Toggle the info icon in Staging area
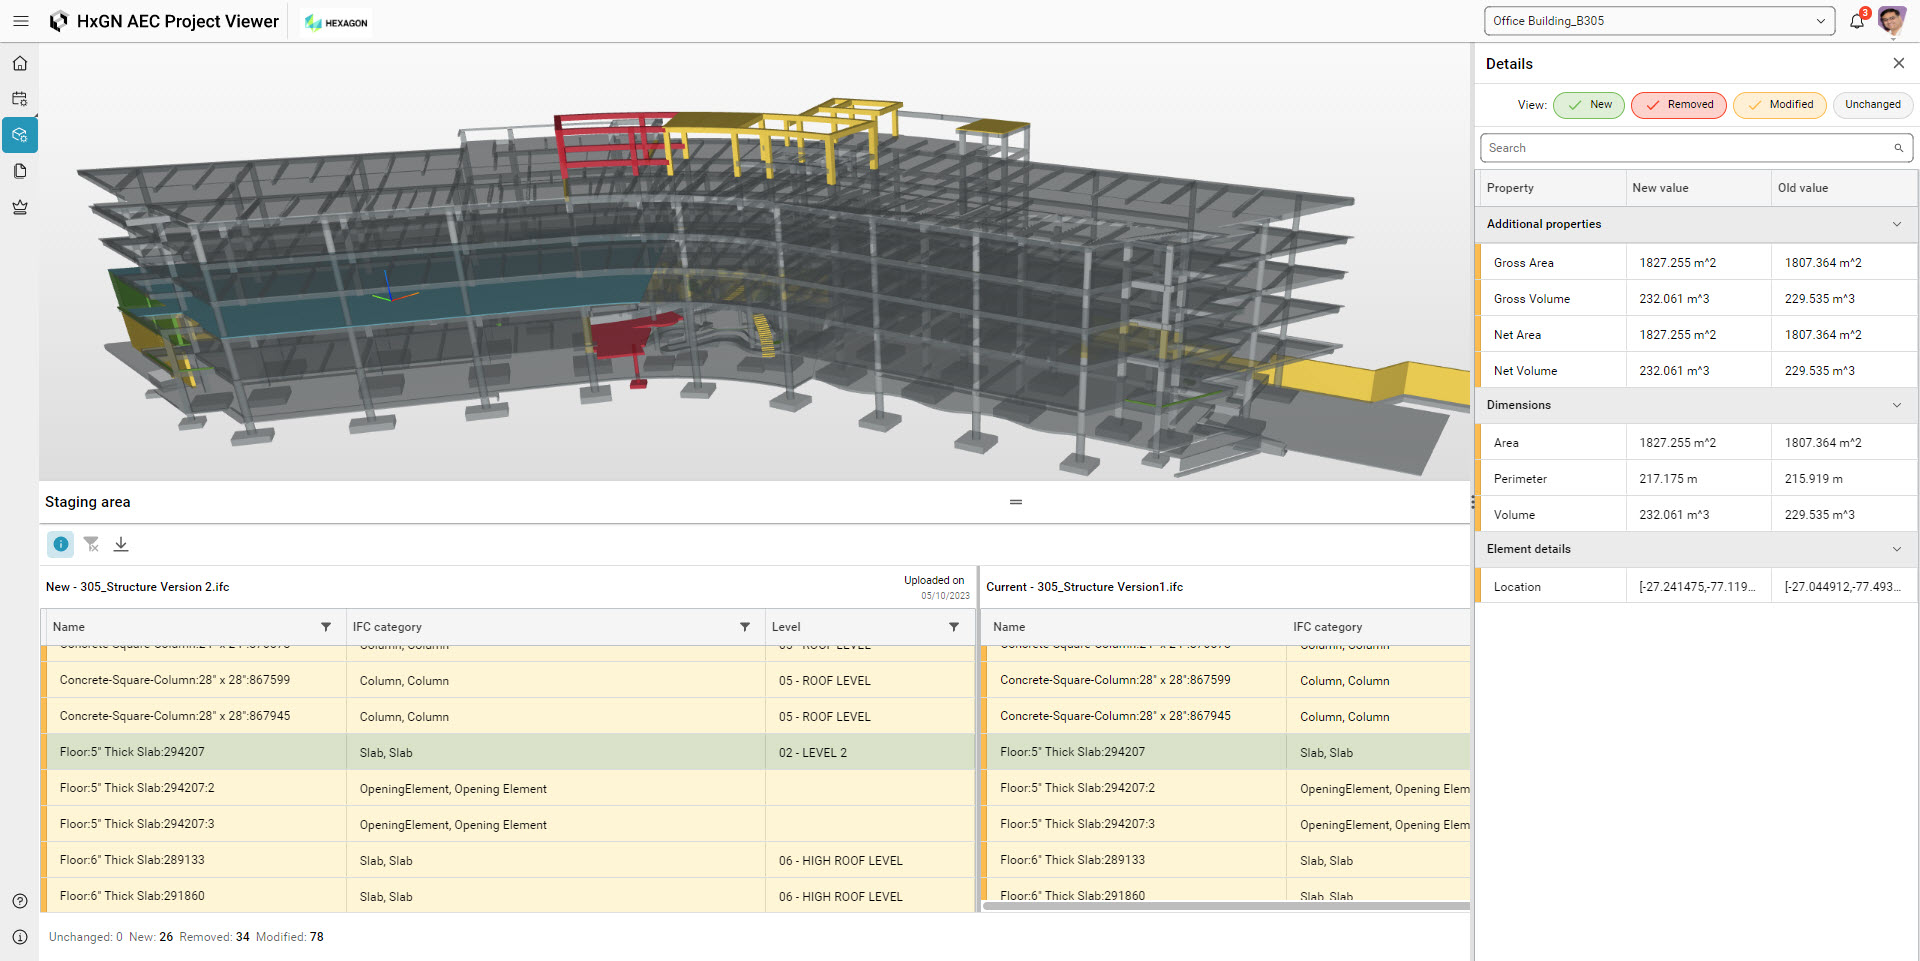1920x961 pixels. (61, 544)
